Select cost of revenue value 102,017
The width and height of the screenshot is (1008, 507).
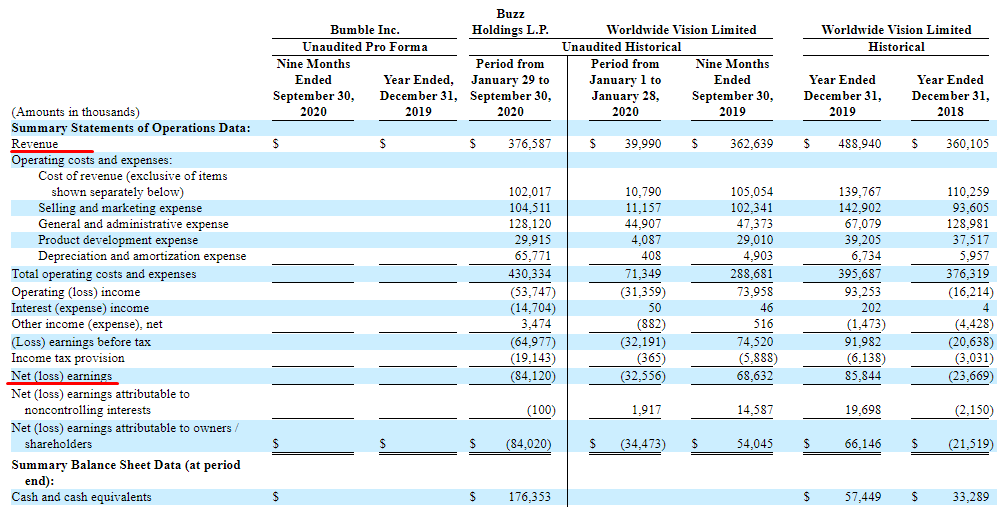(530, 192)
